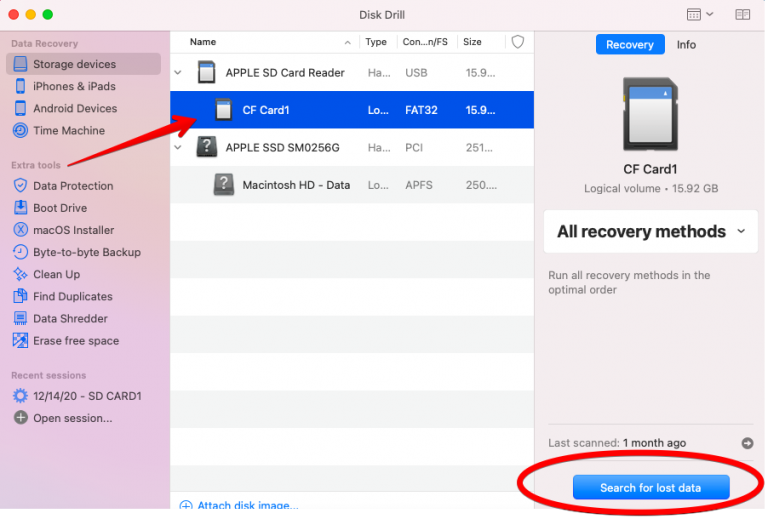Click the protection shield column header icon
The height and width of the screenshot is (519, 768).
pyautogui.click(x=518, y=42)
